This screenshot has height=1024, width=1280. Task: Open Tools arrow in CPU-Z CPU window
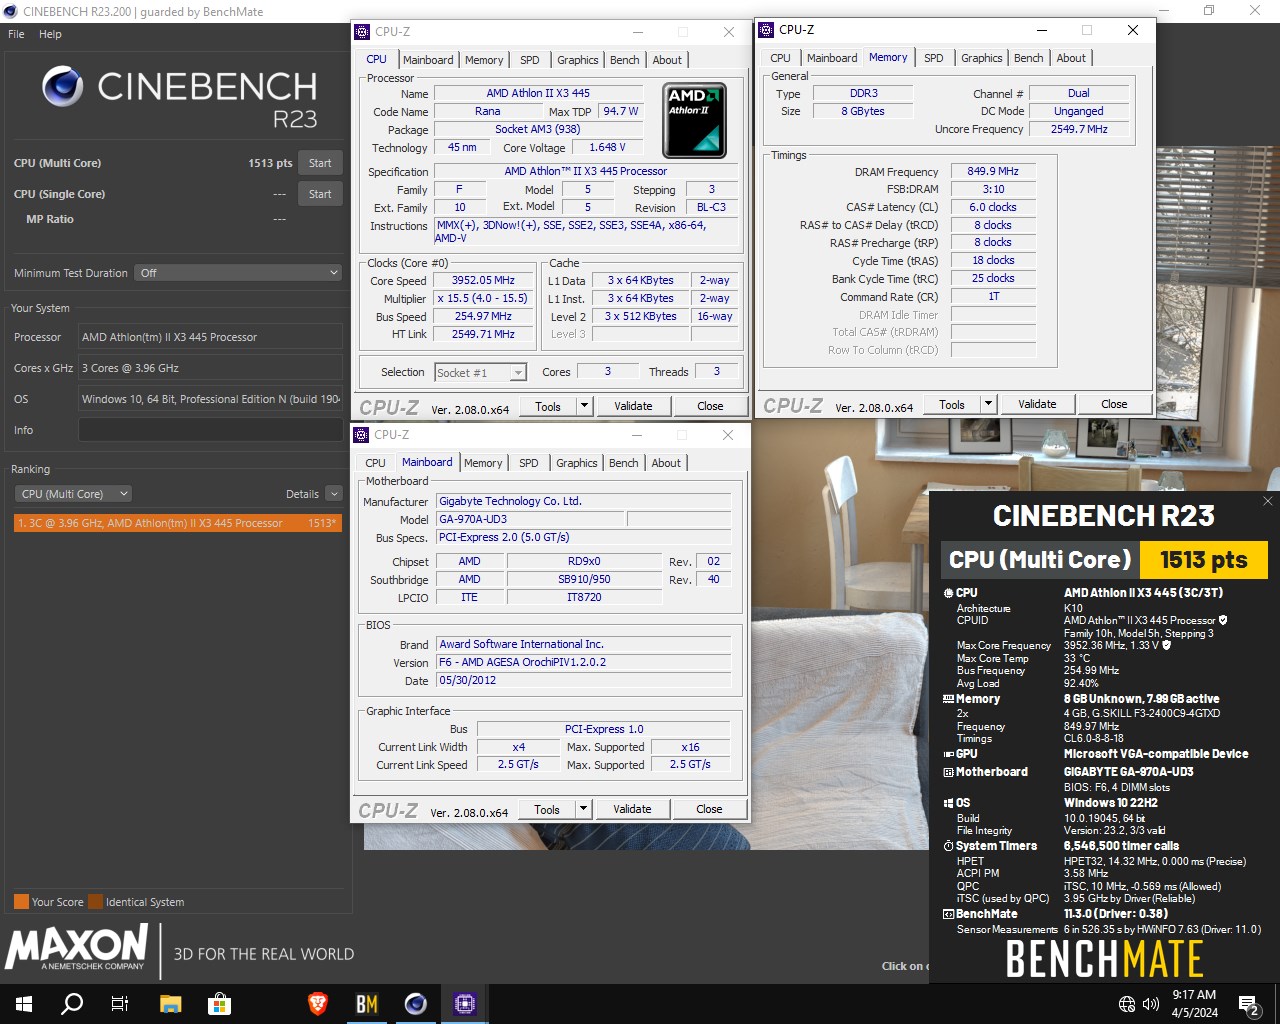click(584, 406)
